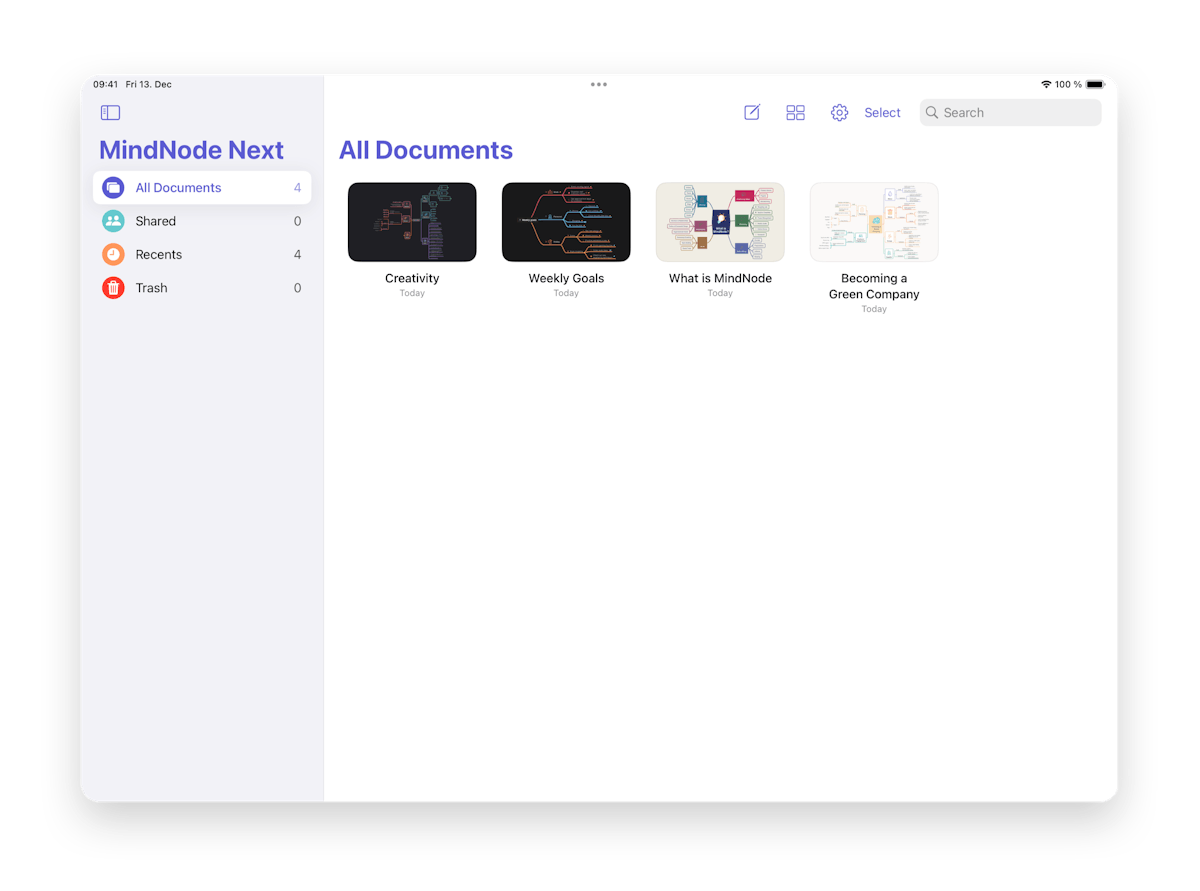Open the MindNode Next title link
Image resolution: width=1200 pixels, height=891 pixels.
(x=191, y=150)
